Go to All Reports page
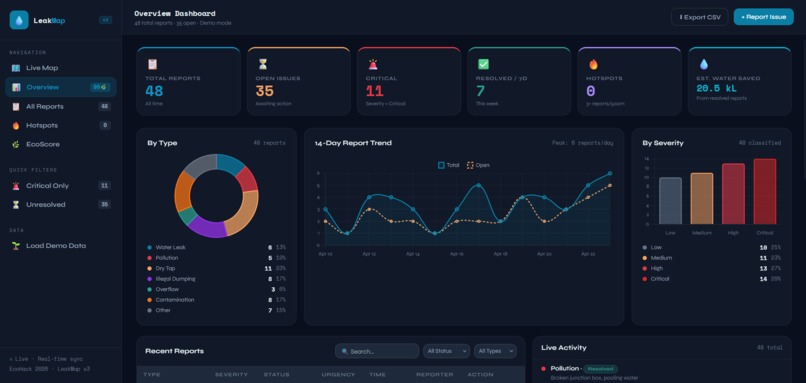806x383 pixels. tap(61, 106)
